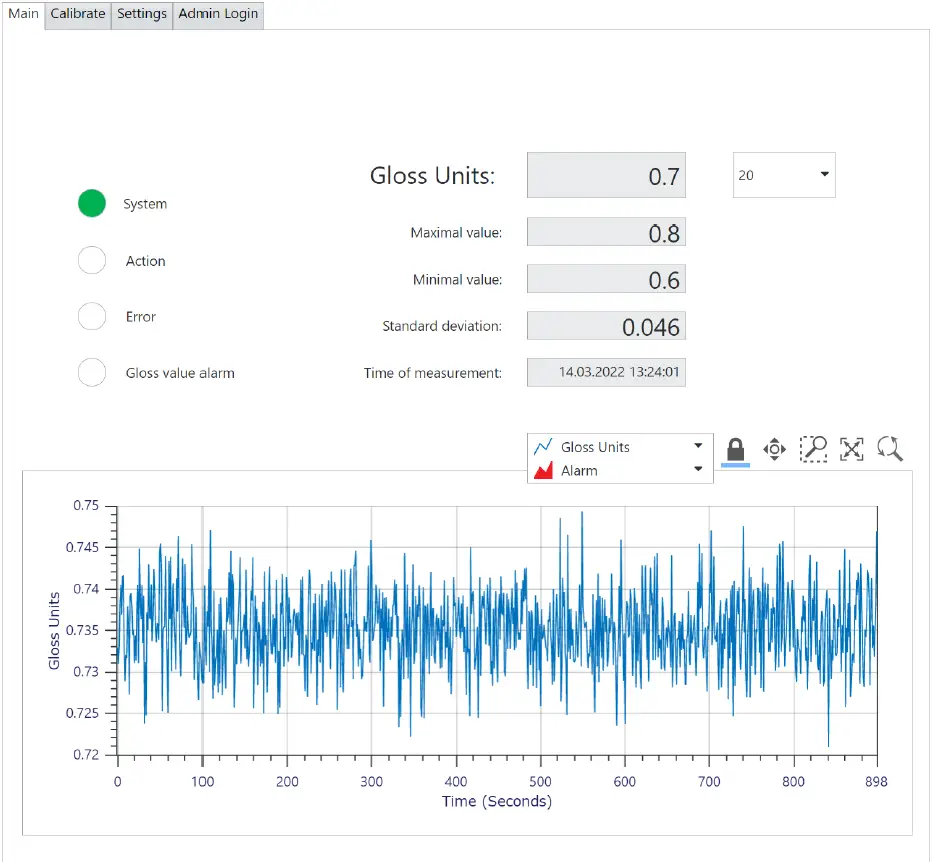The height and width of the screenshot is (862, 933).
Task: Go to the Admin Login tab
Action: pos(218,14)
